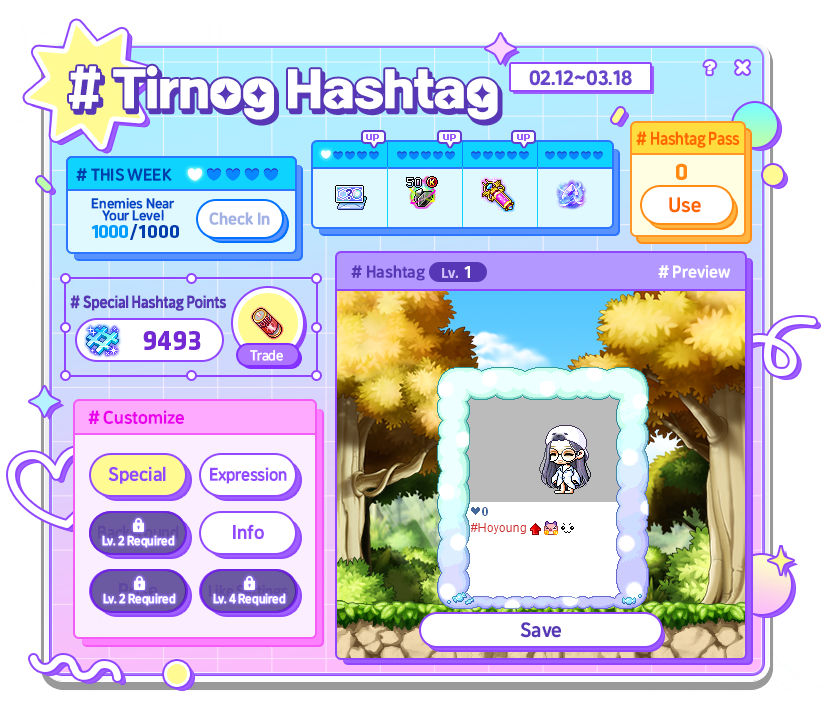
Task: Select the purple crystal reward icon
Action: [x=571, y=195]
